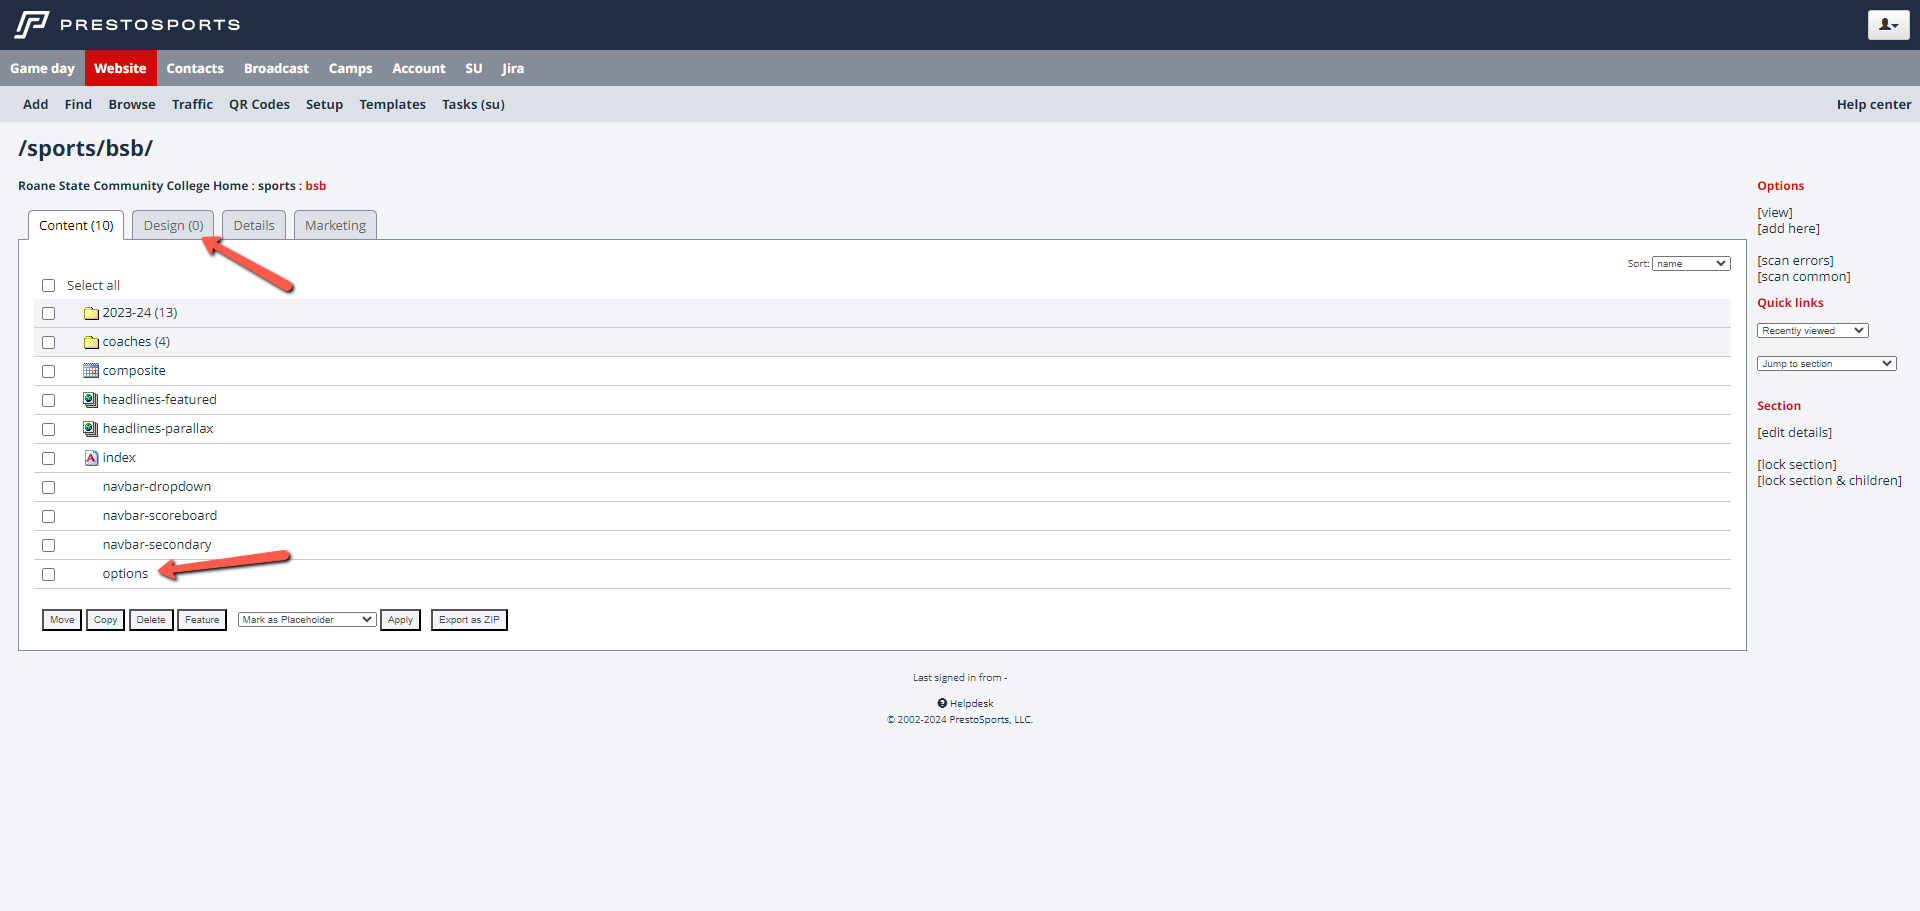This screenshot has width=1920, height=911.
Task: Click the coaches folder icon
Action: pyautogui.click(x=91, y=342)
